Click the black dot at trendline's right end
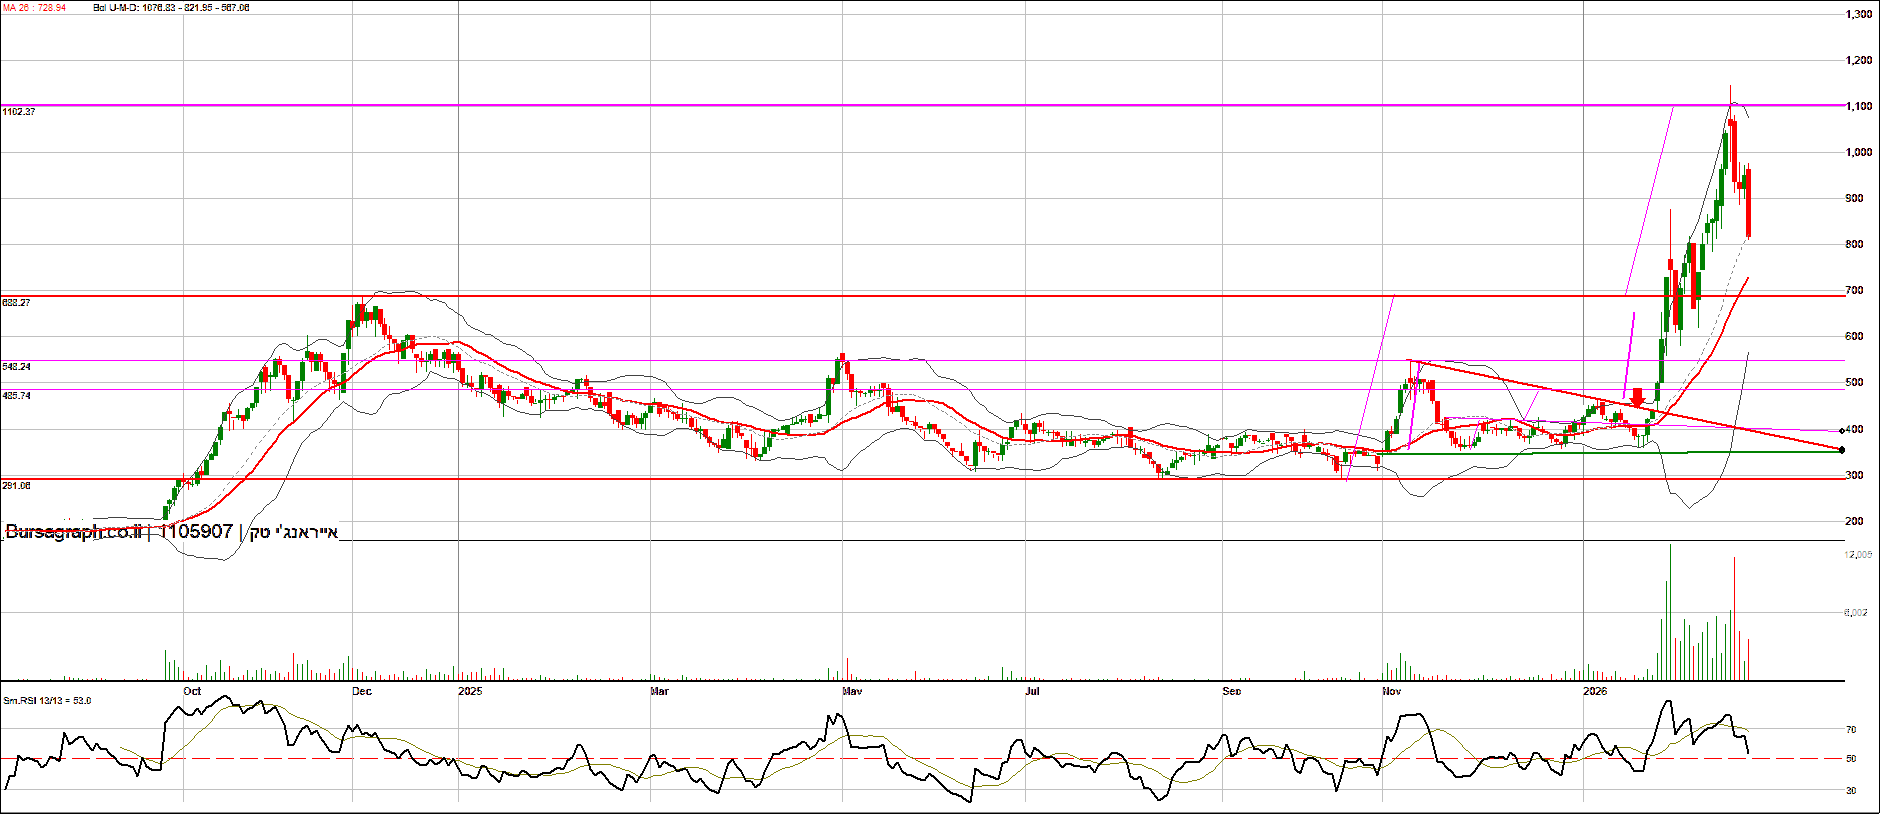 pyautogui.click(x=1842, y=450)
